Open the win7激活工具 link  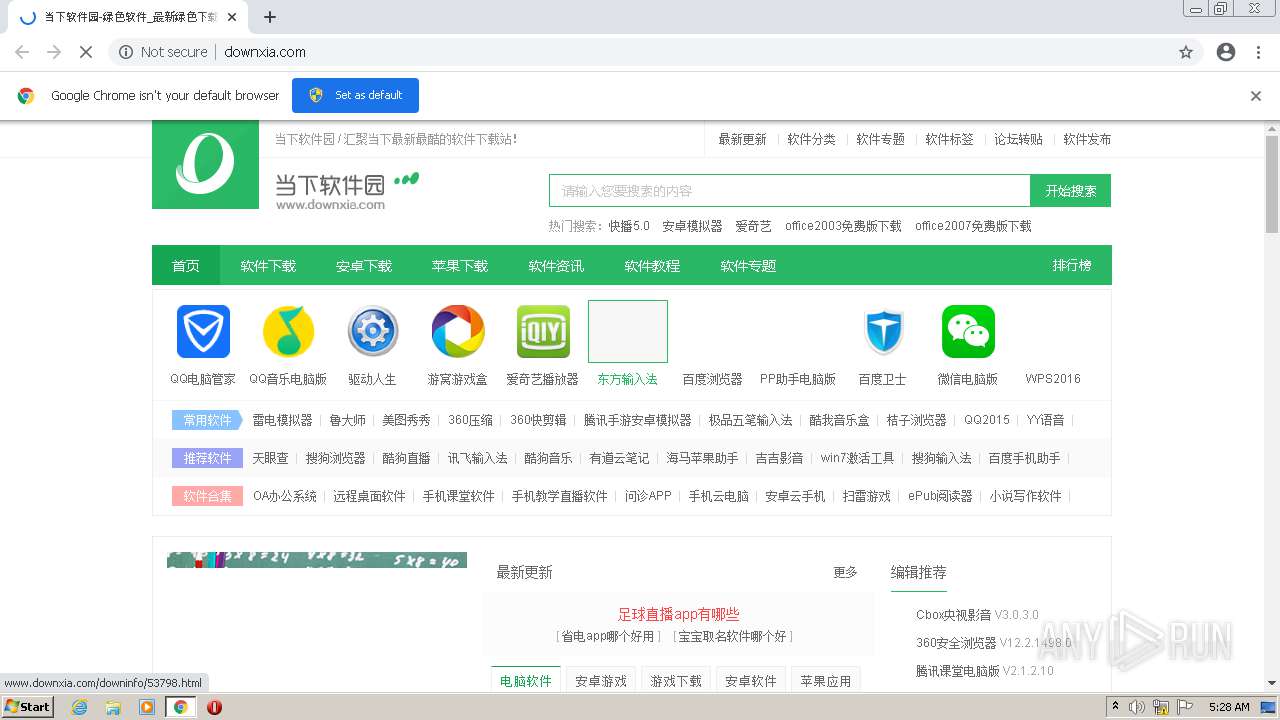(857, 458)
